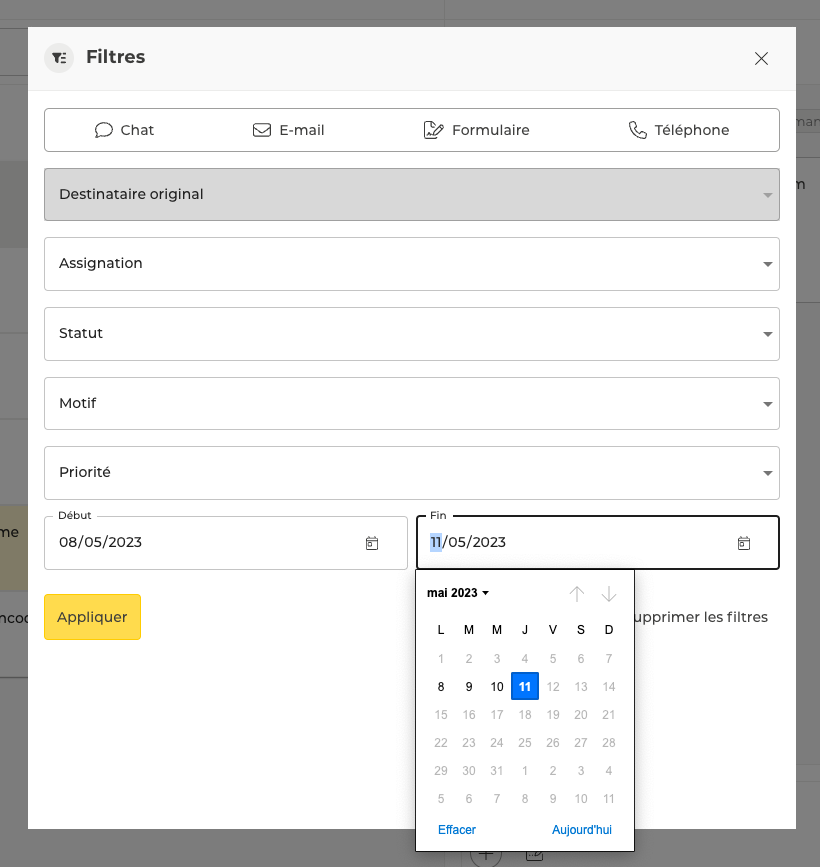This screenshot has width=820, height=867.
Task: Close the Filtres dialog with X
Action: point(761,59)
